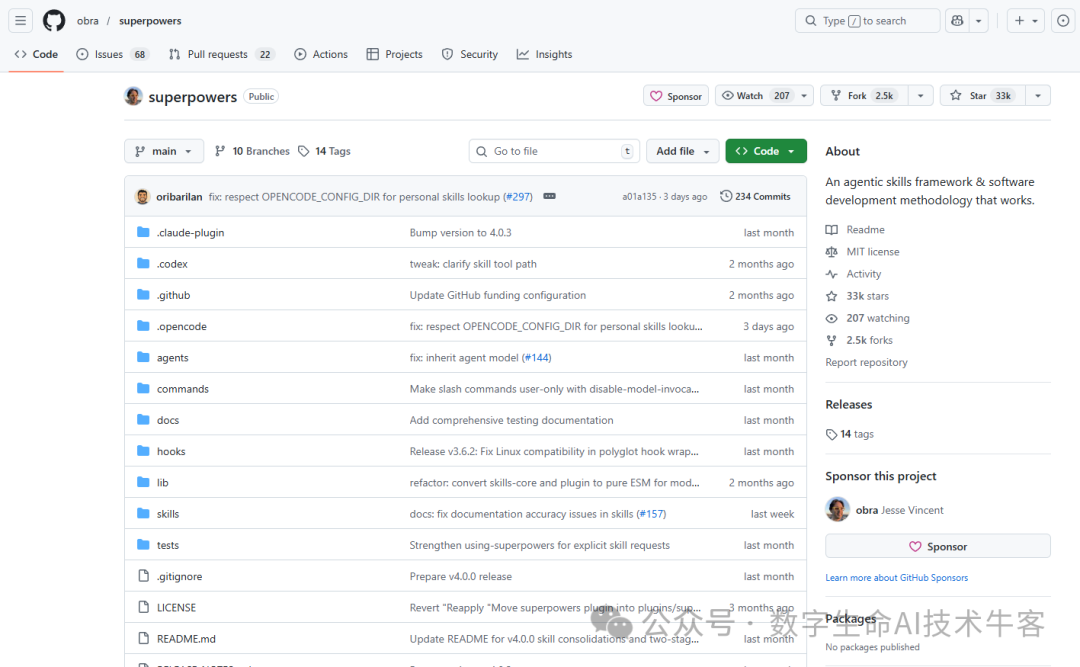Open the green Code dropdown button
Screen dimensions: 1080x667
[x=766, y=151]
